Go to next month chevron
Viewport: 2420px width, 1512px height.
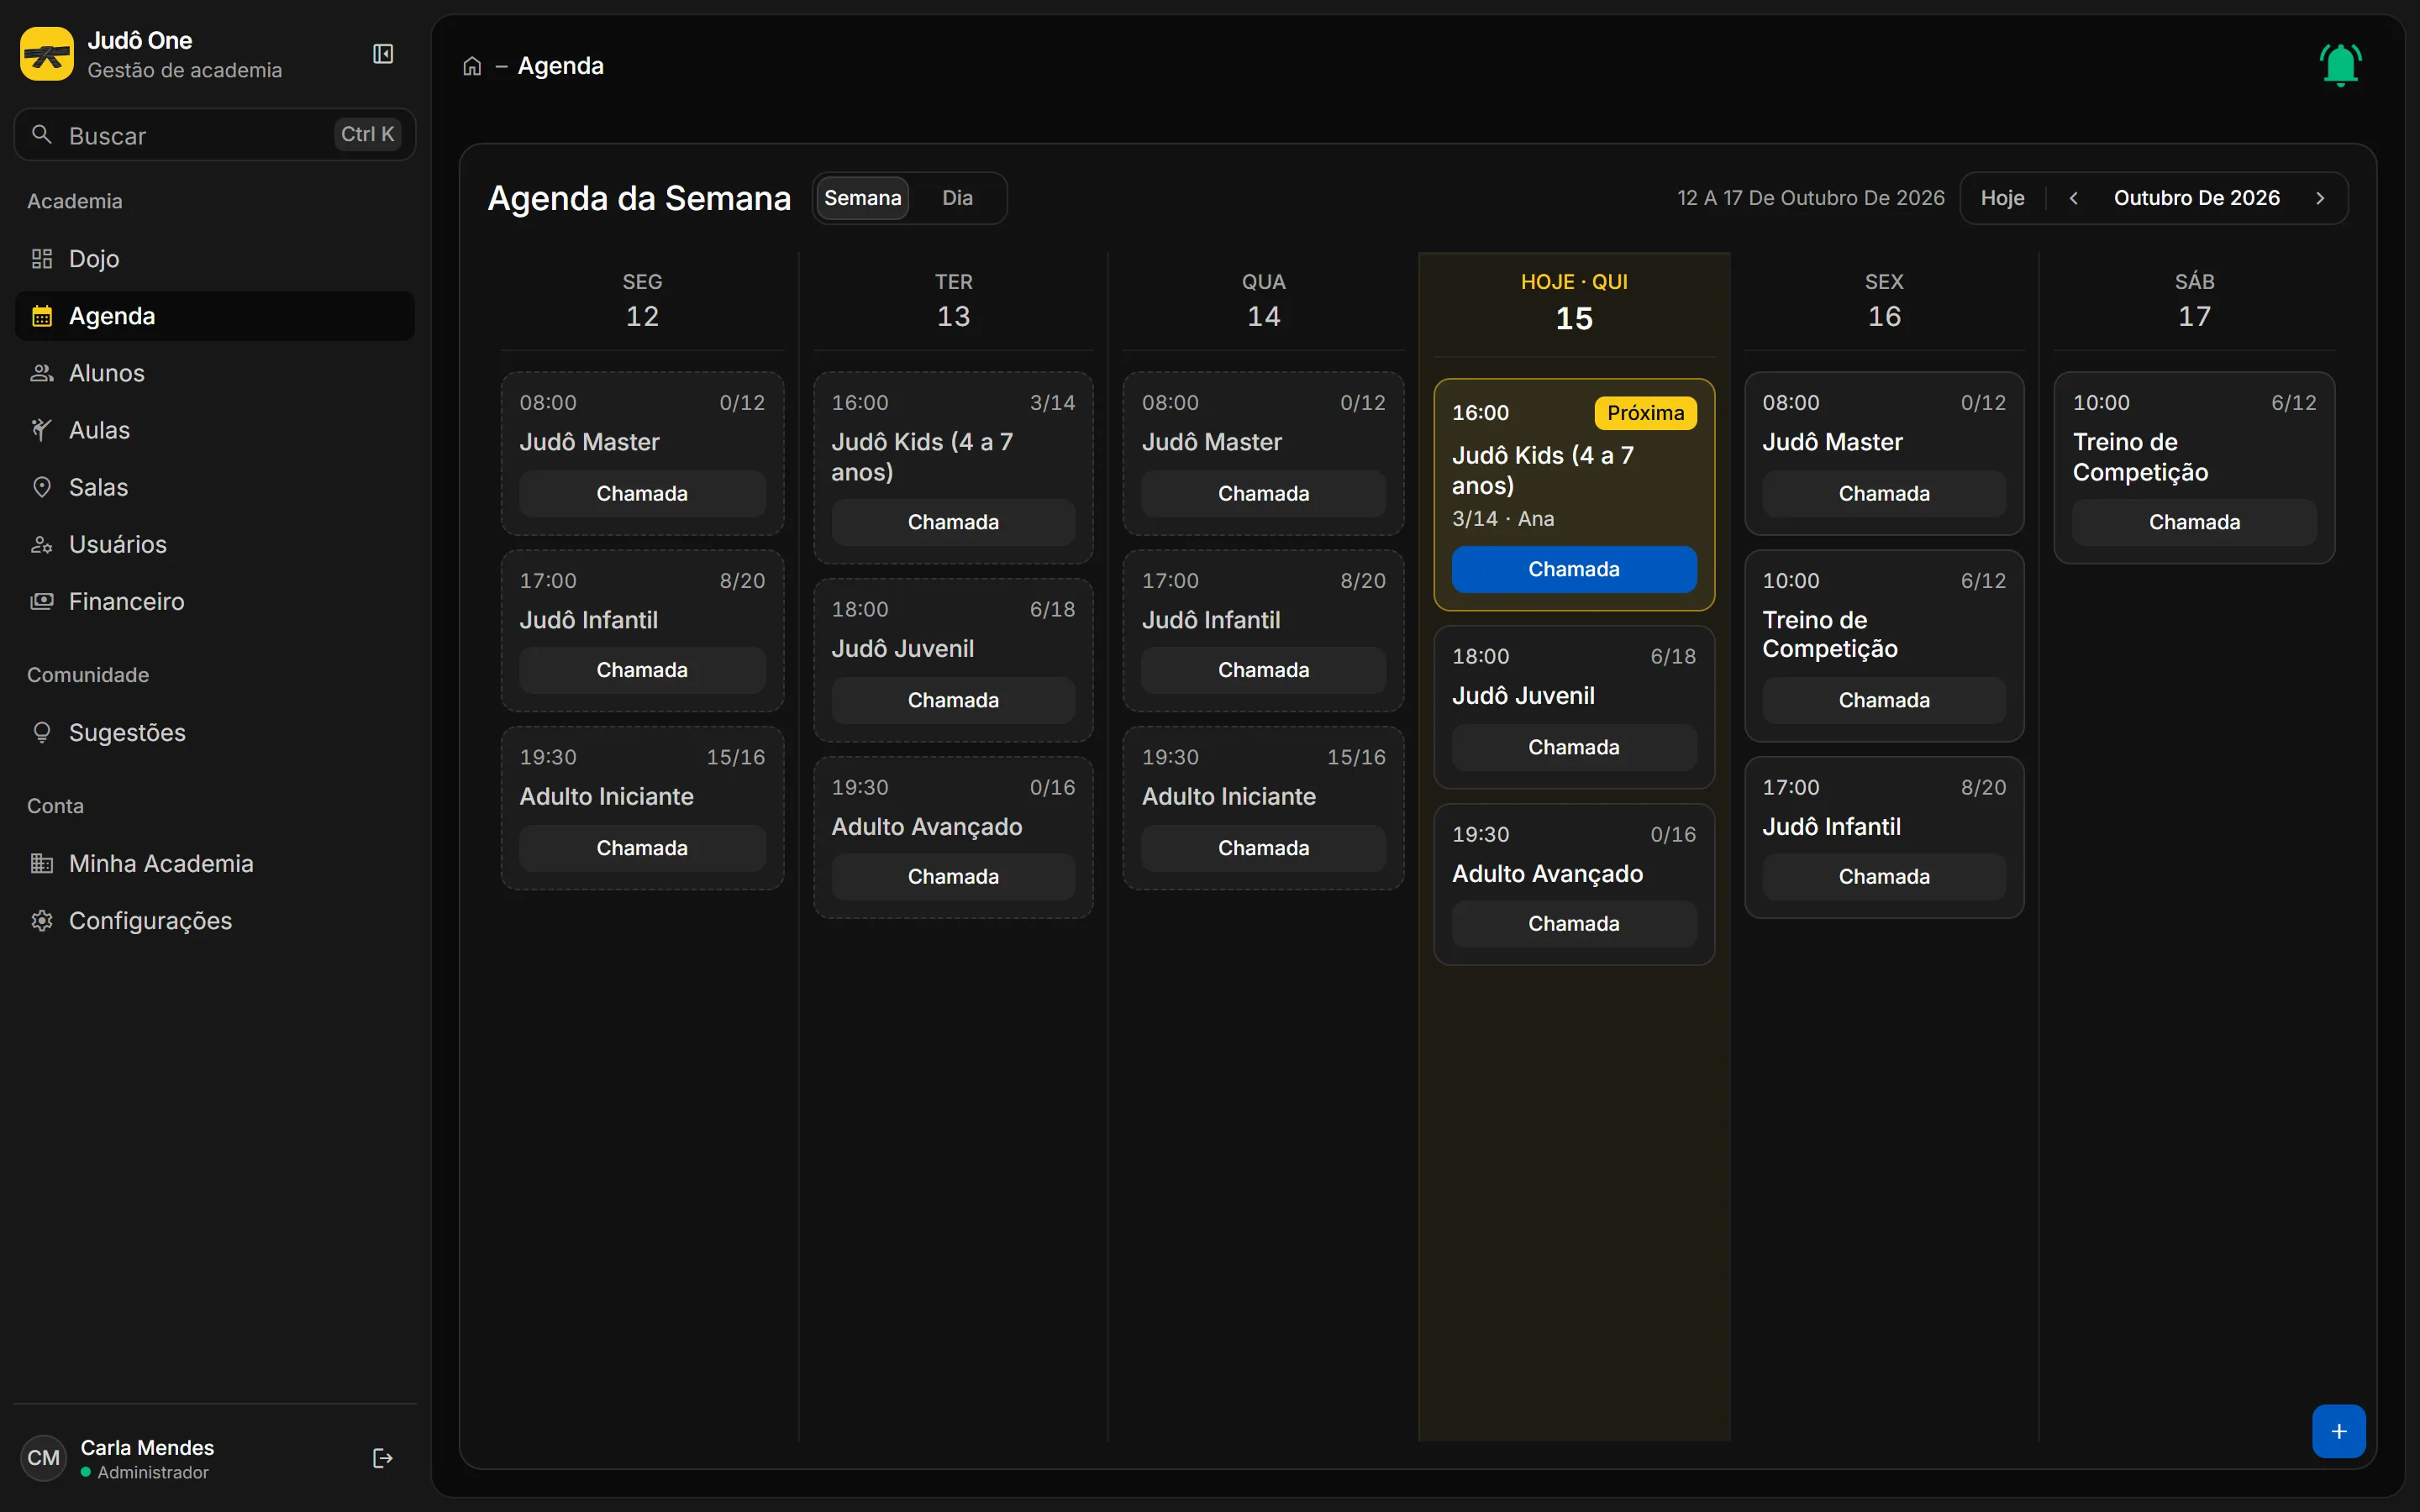click(x=2320, y=198)
